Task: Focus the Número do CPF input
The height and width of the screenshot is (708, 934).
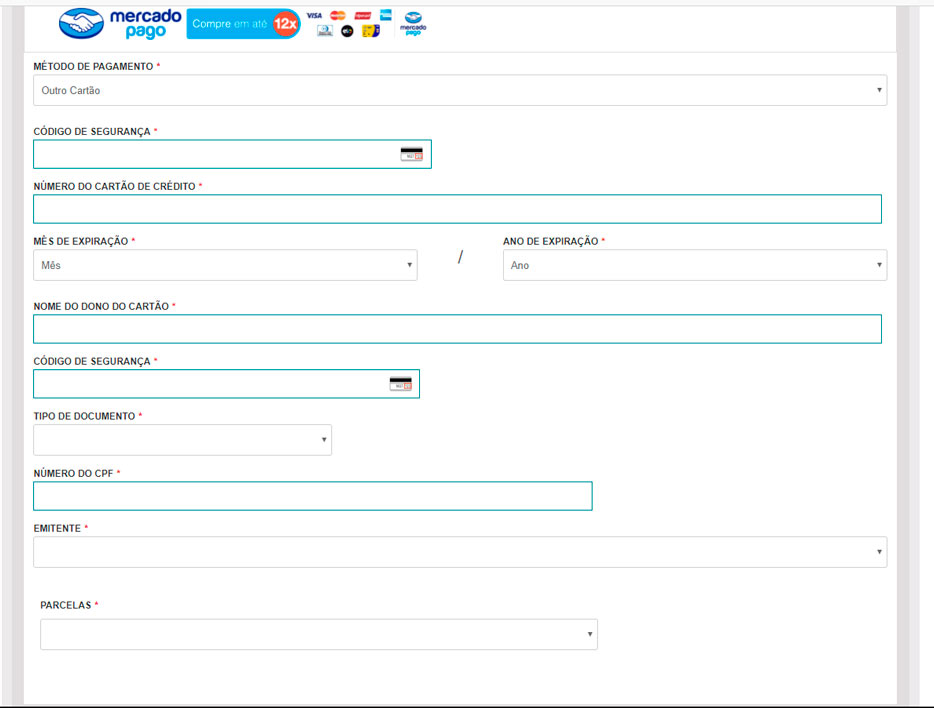Action: [x=312, y=496]
